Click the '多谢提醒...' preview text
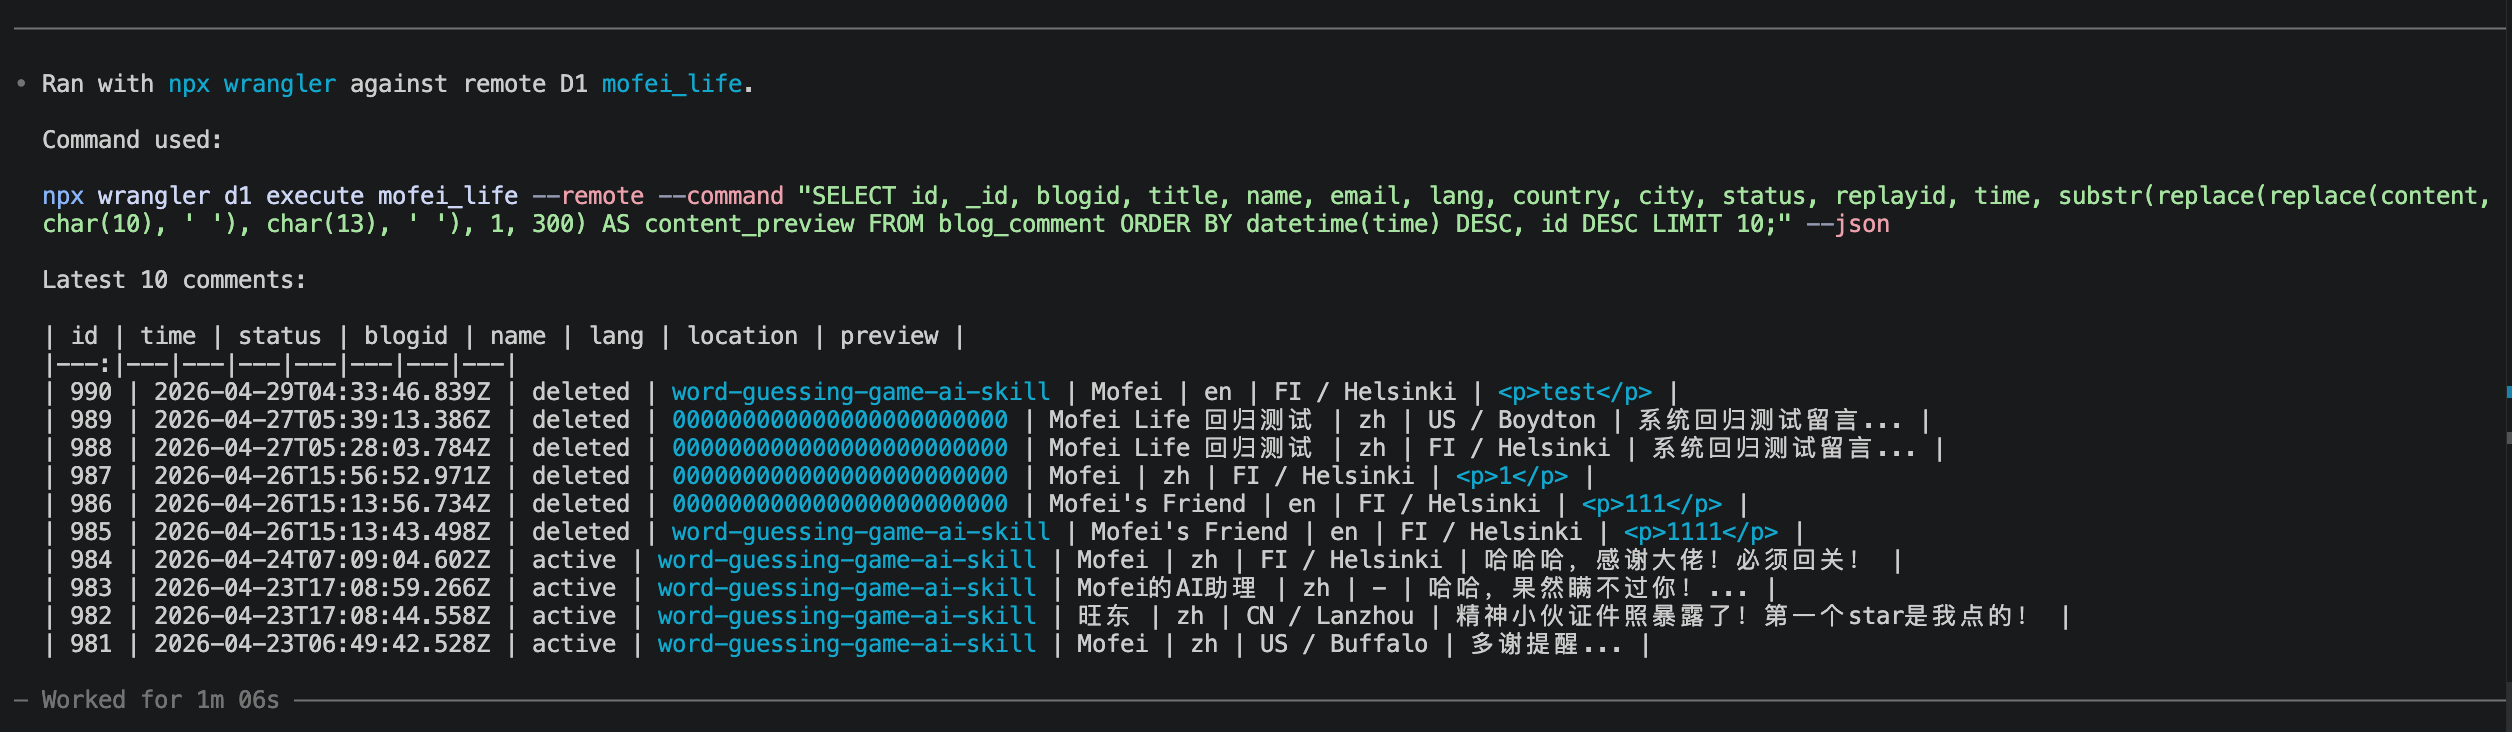The width and height of the screenshot is (2512, 732). 1546,644
